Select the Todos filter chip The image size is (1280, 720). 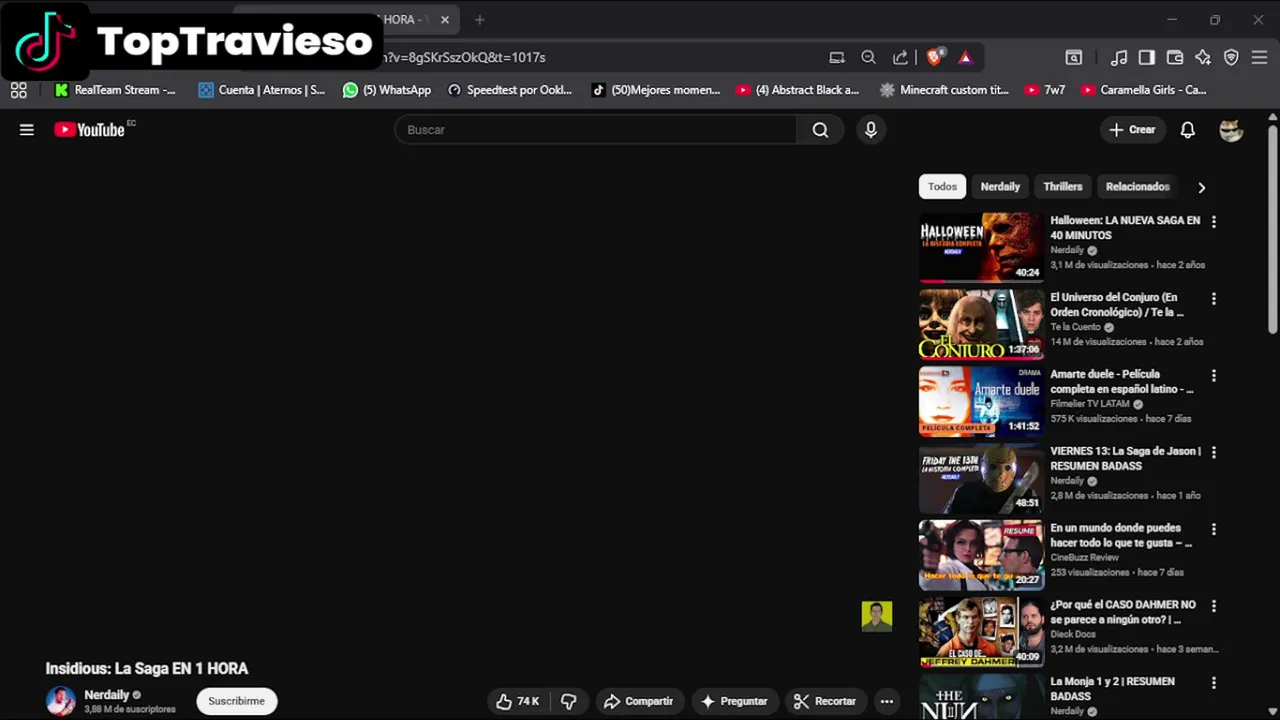click(942, 187)
